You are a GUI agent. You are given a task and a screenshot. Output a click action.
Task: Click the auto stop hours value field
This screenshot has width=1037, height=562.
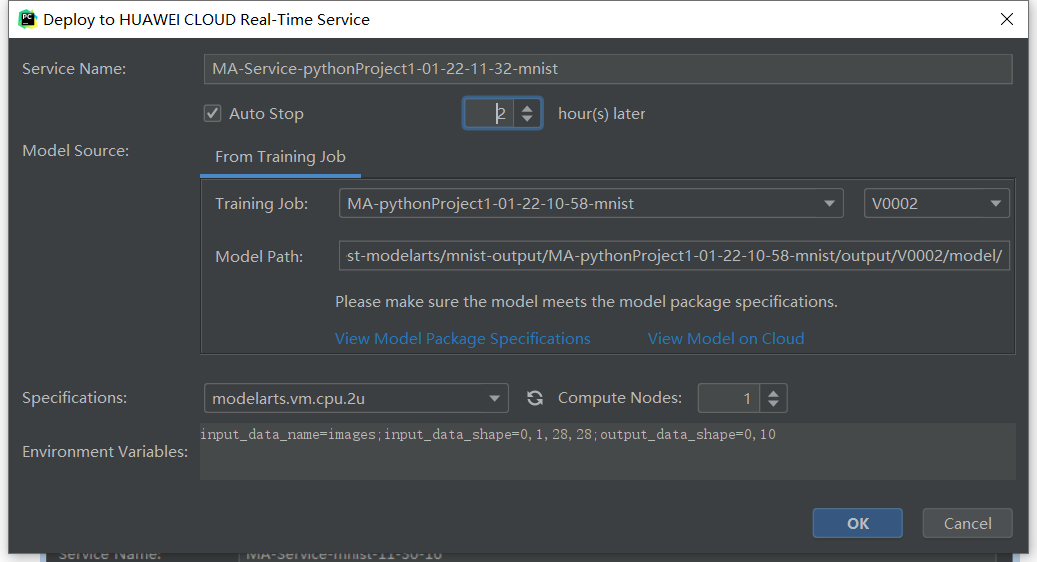tap(491, 114)
